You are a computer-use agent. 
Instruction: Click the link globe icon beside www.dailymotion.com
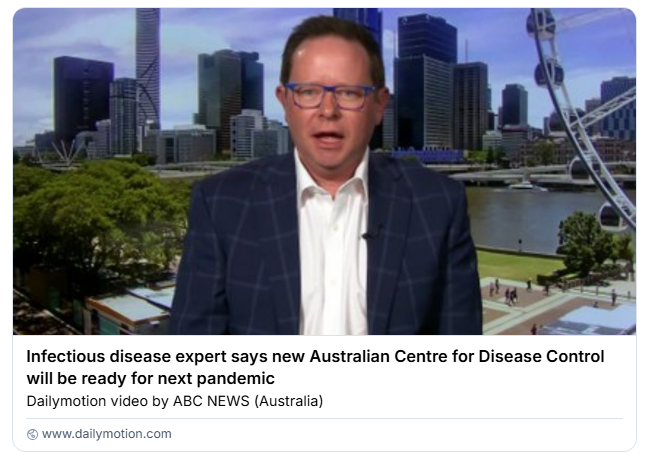click(32, 434)
